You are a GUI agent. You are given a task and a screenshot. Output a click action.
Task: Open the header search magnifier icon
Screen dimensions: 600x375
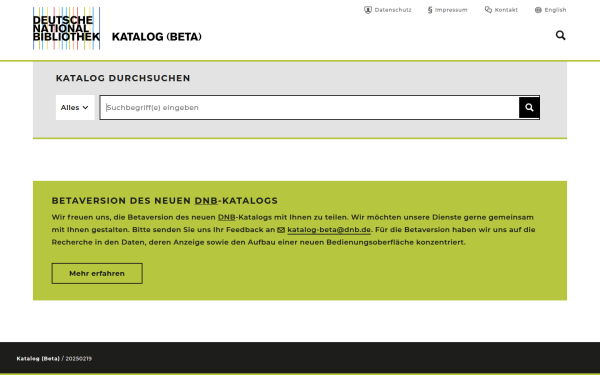[x=561, y=36]
